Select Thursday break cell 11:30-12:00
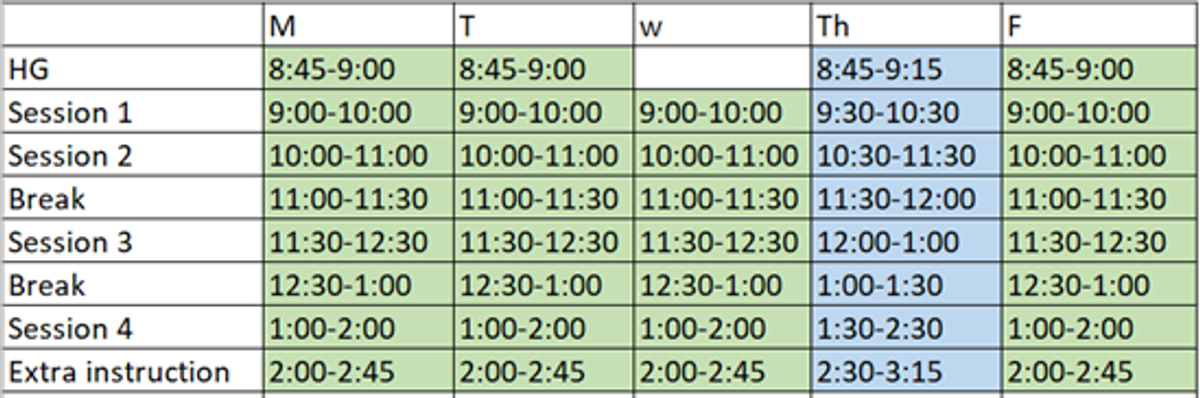This screenshot has height=398, width=1200. tap(906, 200)
